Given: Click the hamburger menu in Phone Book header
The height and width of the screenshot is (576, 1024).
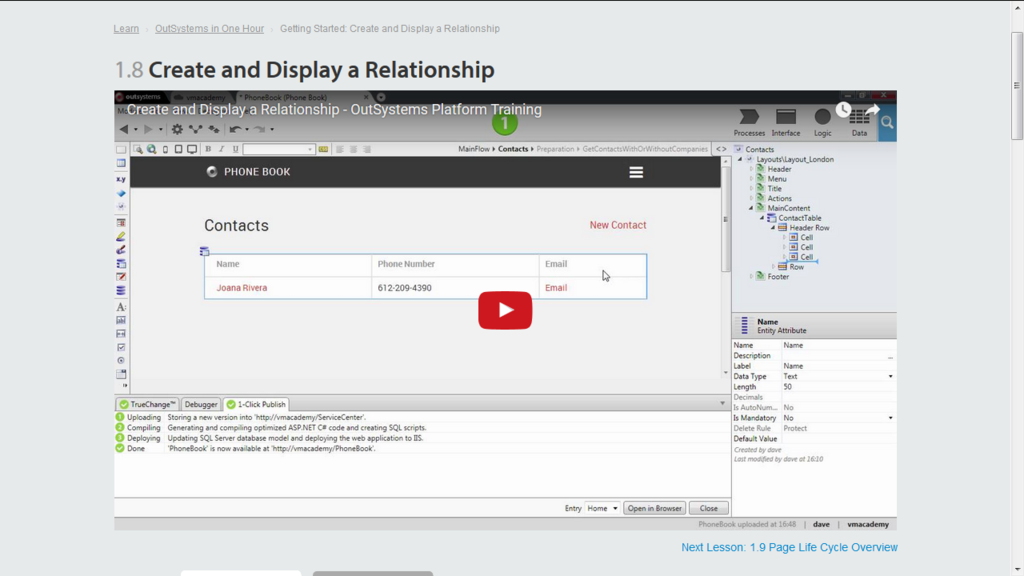Looking at the screenshot, I should pos(636,172).
